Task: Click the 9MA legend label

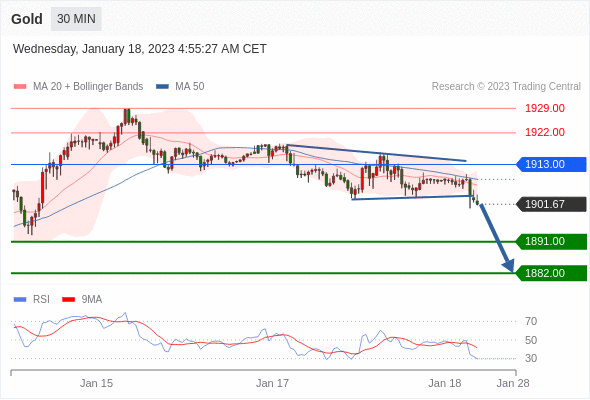Action: tap(92, 300)
